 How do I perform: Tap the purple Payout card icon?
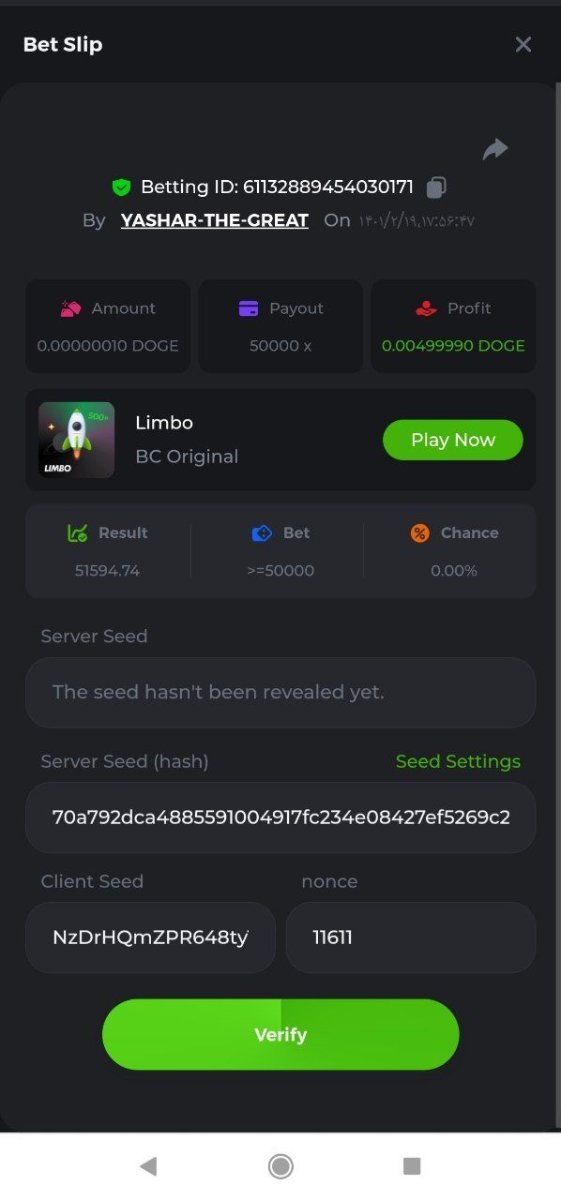[x=249, y=309]
